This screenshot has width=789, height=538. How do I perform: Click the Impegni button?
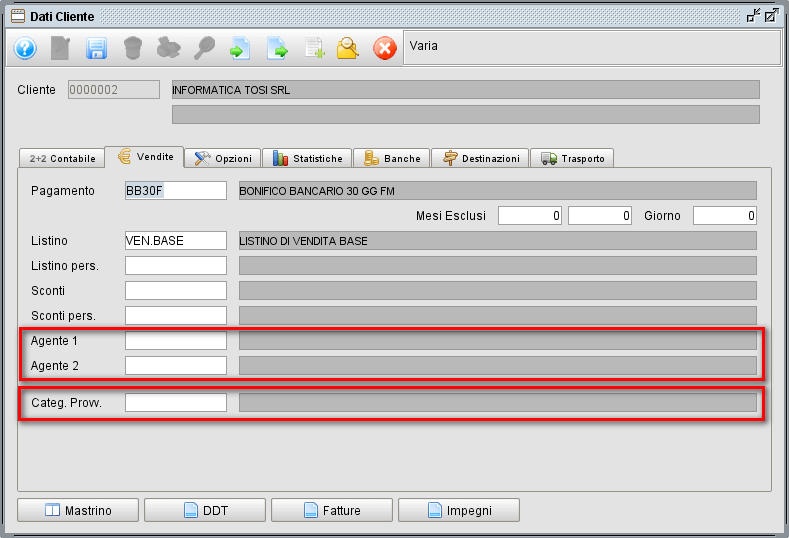(459, 510)
